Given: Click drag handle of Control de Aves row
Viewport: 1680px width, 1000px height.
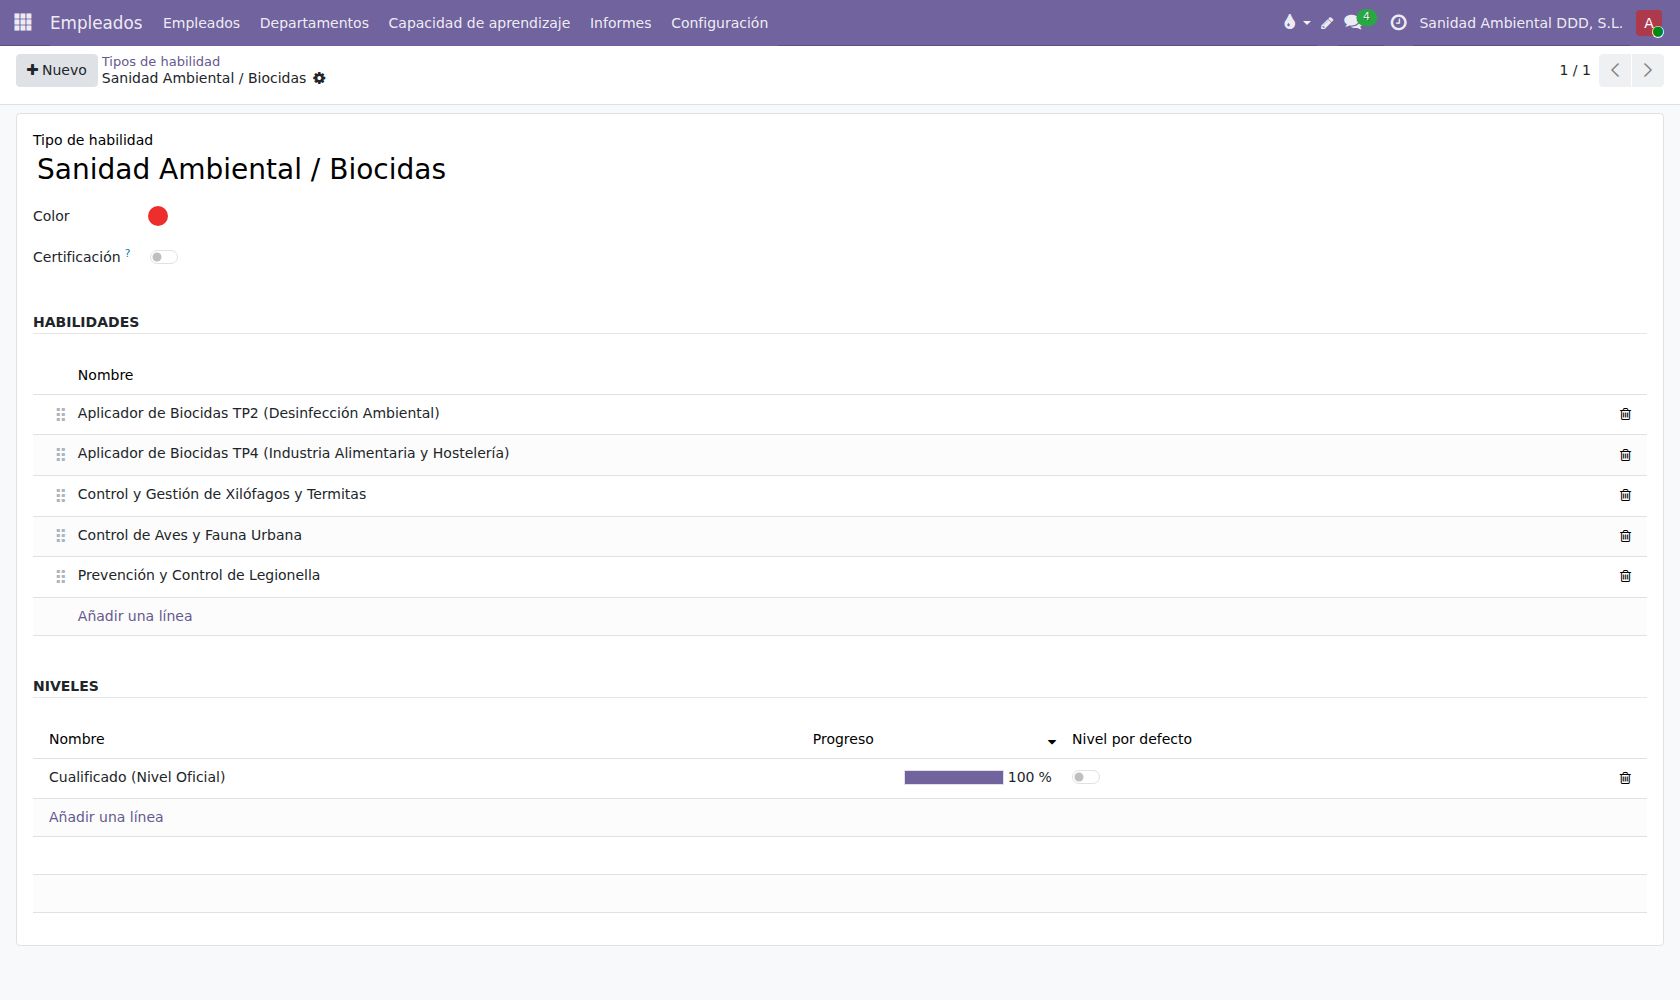Looking at the screenshot, I should [60, 536].
